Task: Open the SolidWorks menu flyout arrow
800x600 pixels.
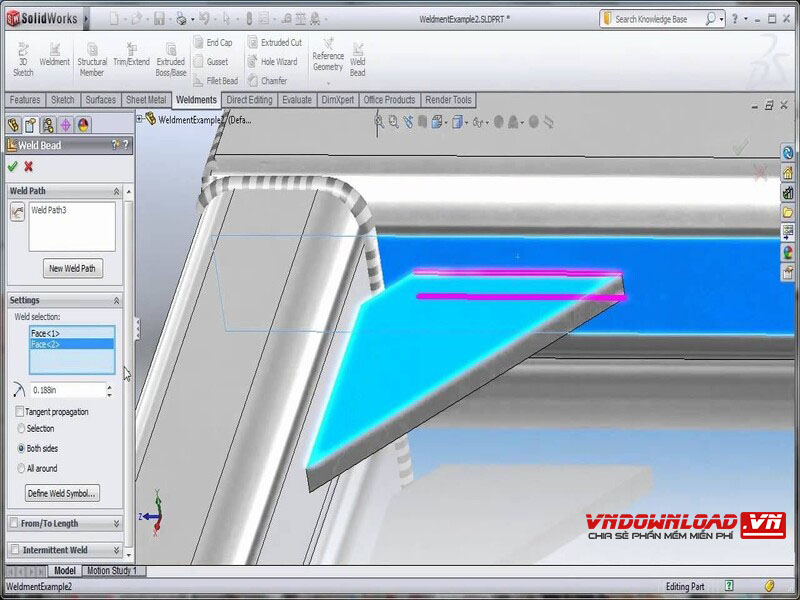Action: click(86, 19)
